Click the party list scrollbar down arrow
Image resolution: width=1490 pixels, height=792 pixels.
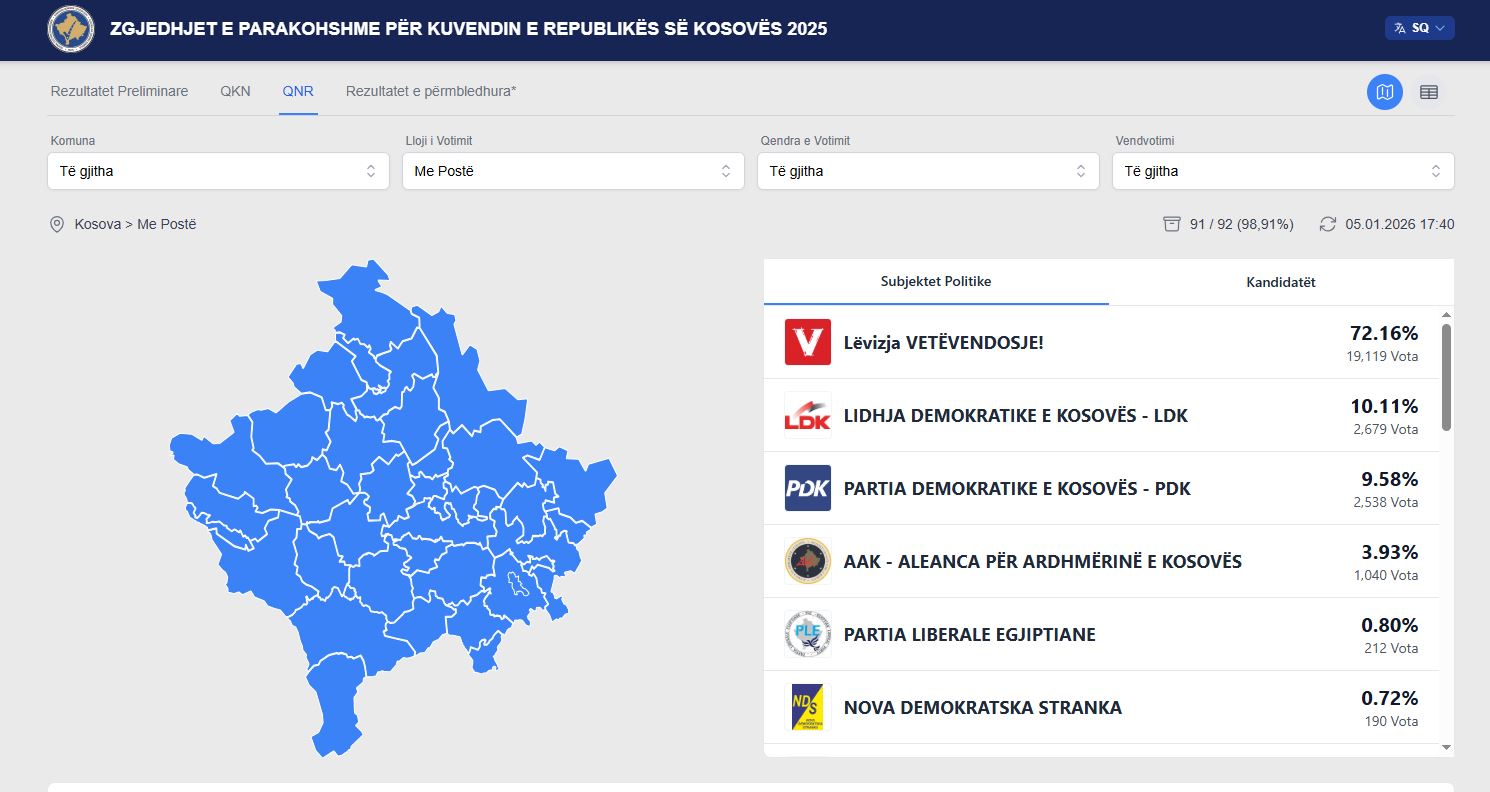tap(1446, 746)
